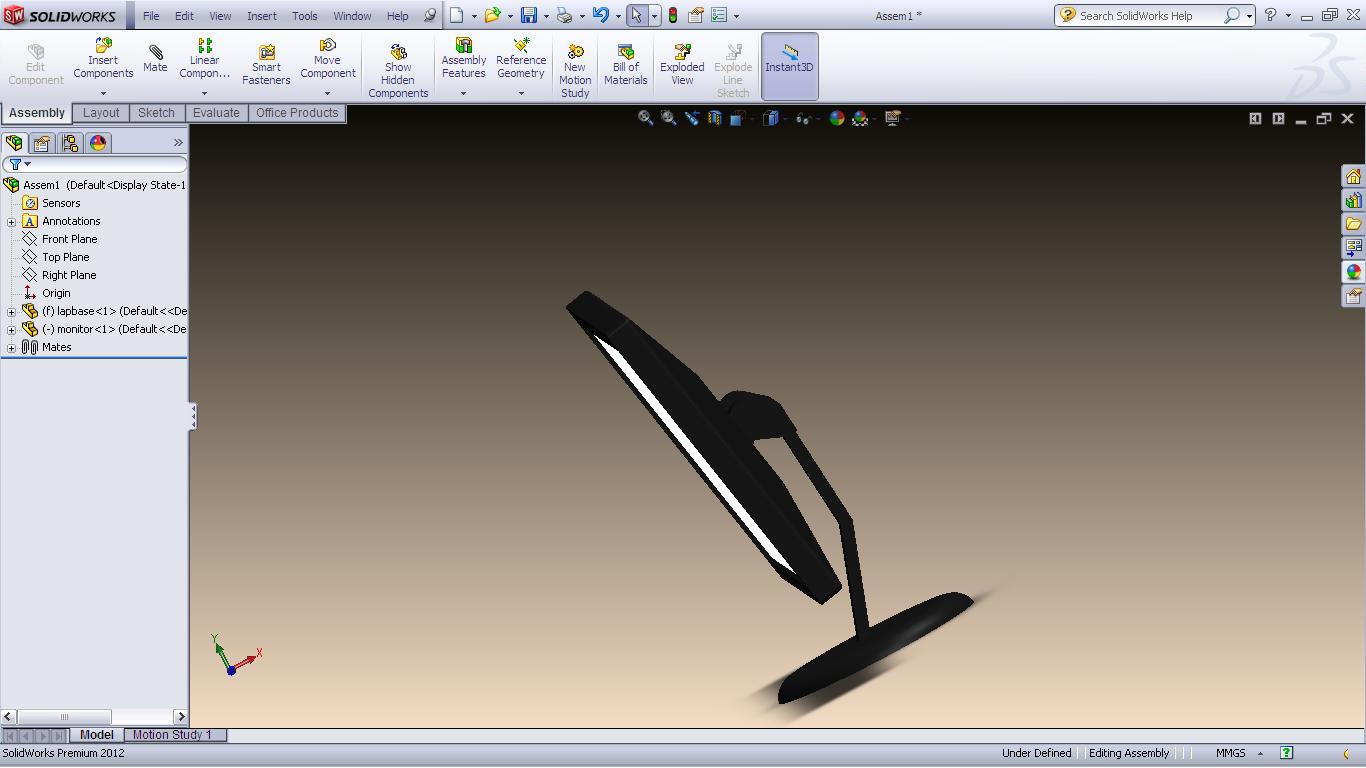Open the Assembly Features tool
Image resolution: width=1366 pixels, height=768 pixels.
pos(464,59)
